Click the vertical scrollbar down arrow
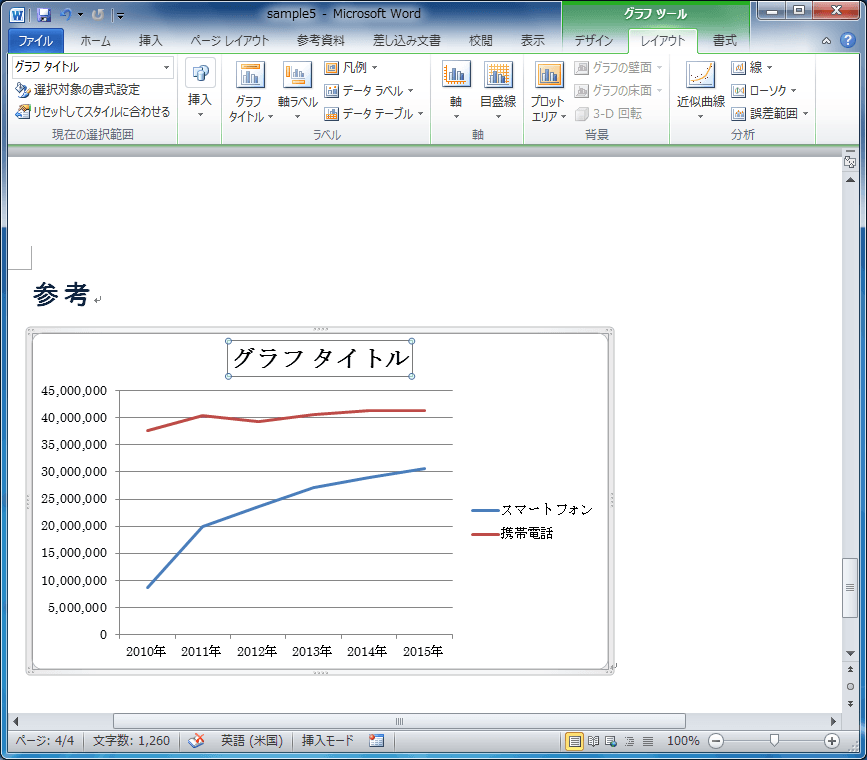867x760 pixels. coord(850,653)
